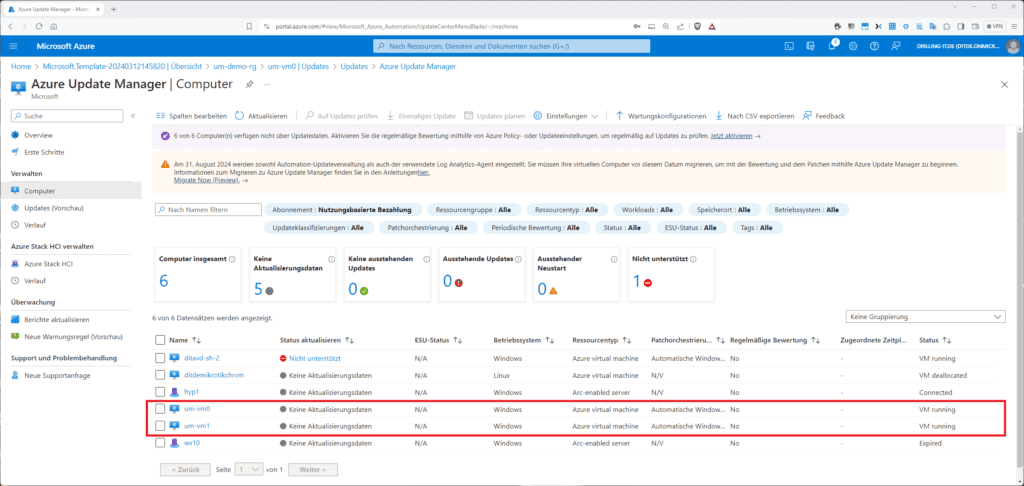Close the Azure Update Manager blade
The image size is (1024, 486).
coord(1004,85)
